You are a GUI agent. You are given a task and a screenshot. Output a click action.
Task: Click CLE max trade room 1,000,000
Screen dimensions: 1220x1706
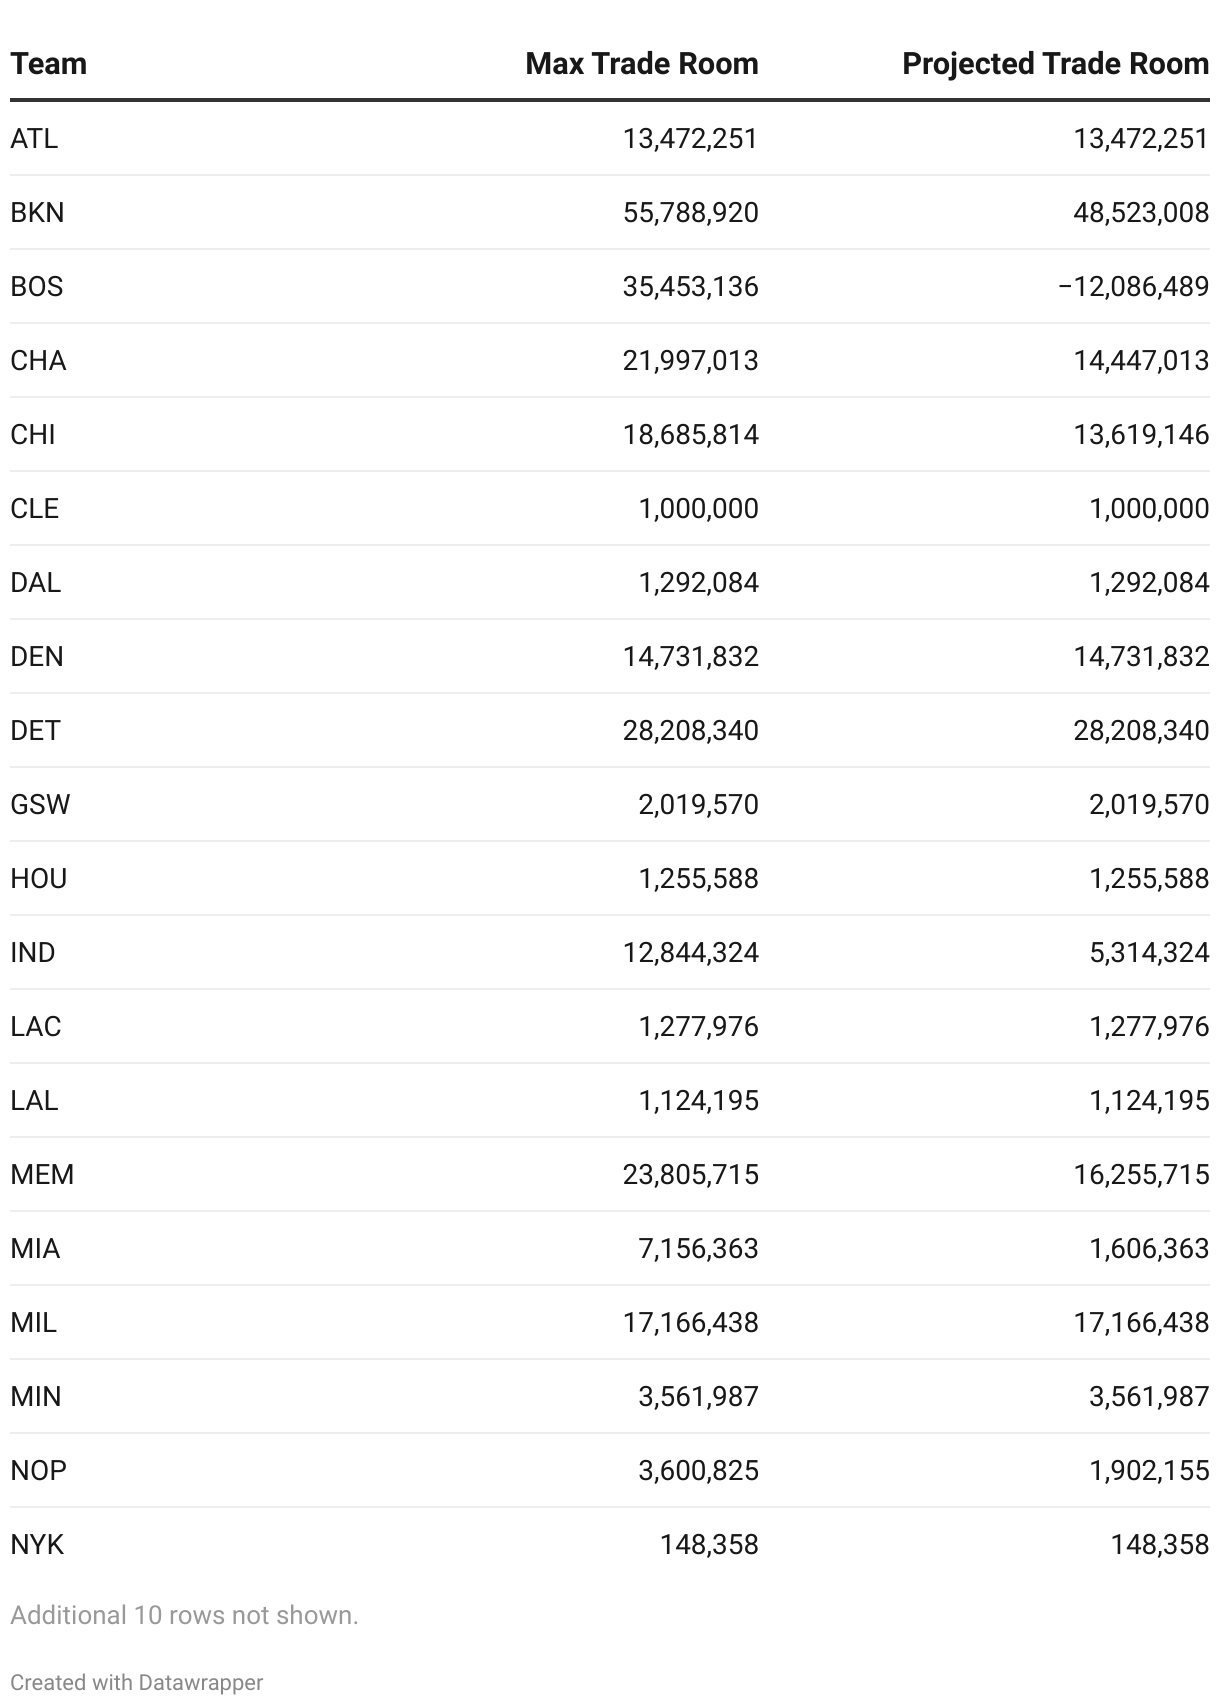(698, 508)
